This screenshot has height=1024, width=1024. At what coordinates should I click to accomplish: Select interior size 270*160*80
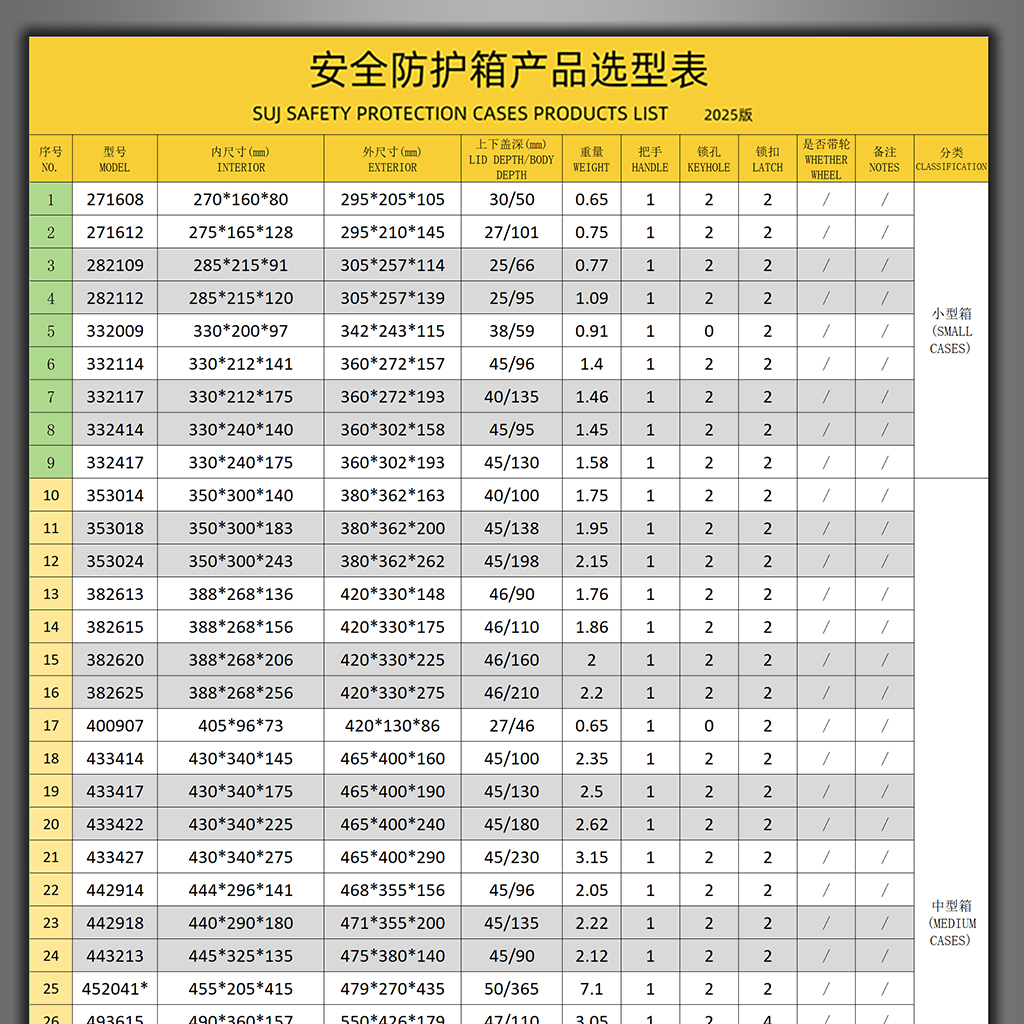240,200
